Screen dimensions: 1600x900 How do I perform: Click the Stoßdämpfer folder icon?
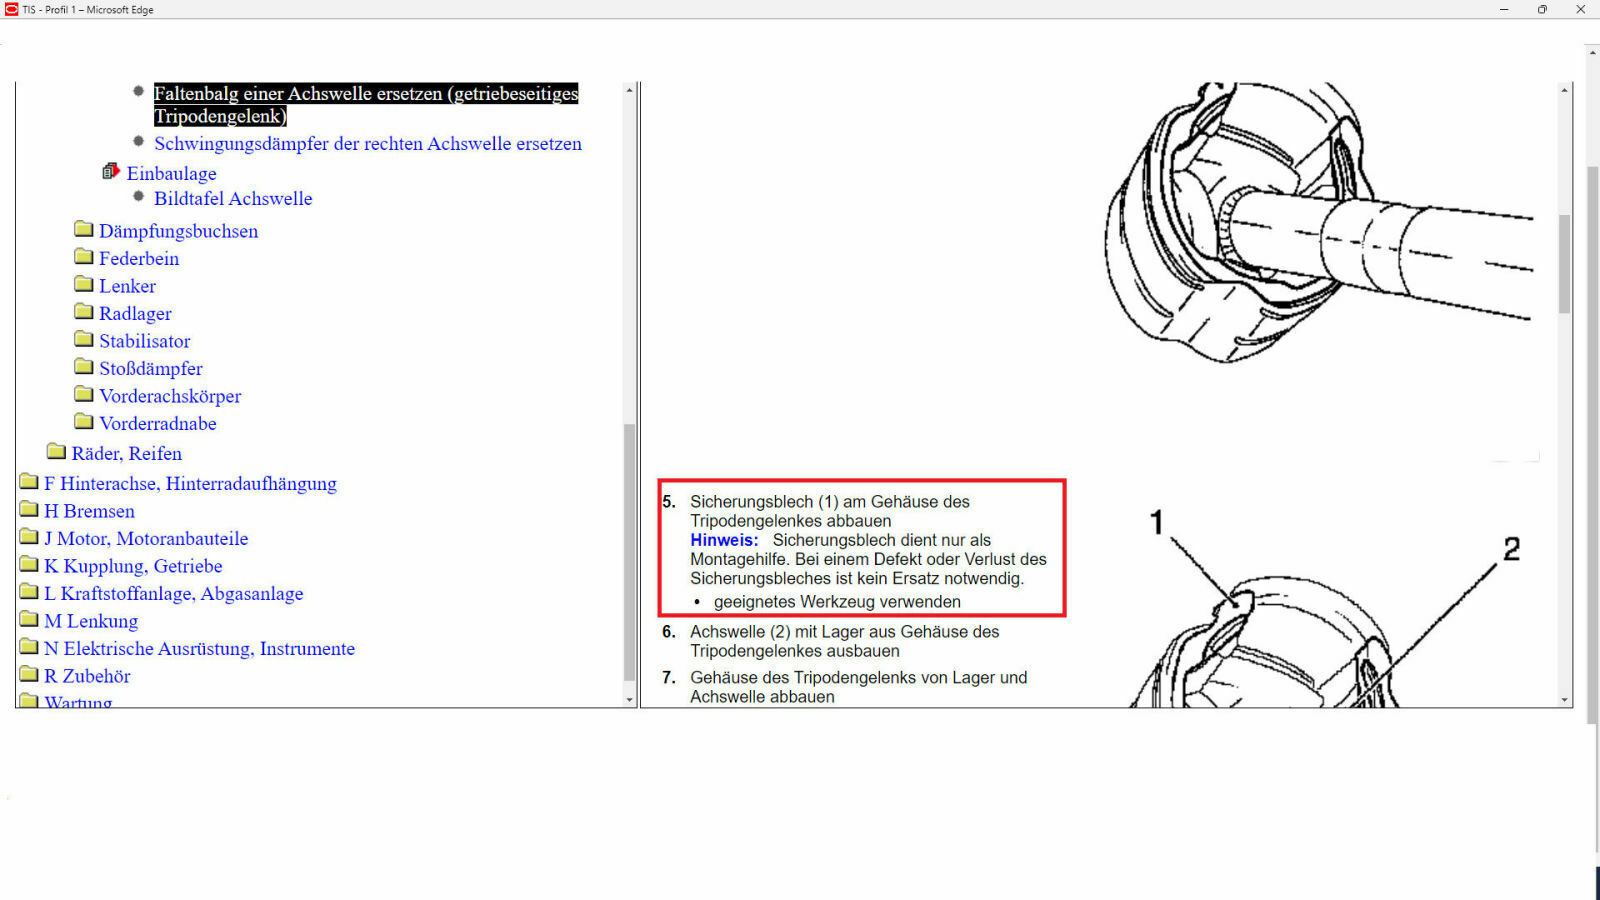pyautogui.click(x=84, y=367)
